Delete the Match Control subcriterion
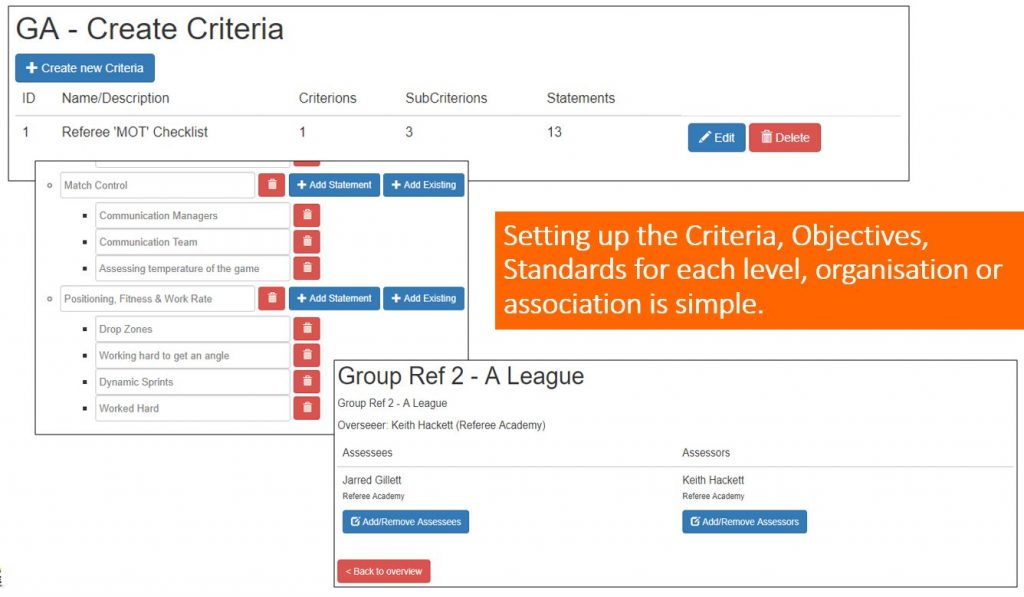1024x597 pixels. (x=271, y=185)
